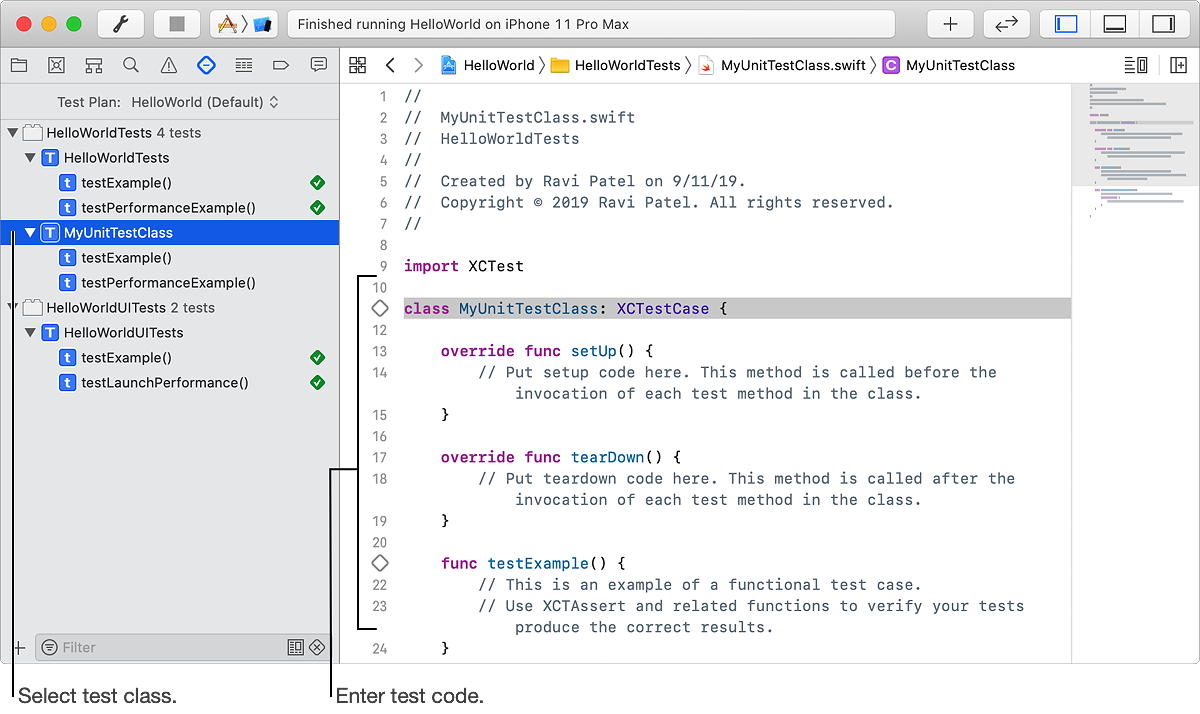Click the activity status bar
This screenshot has height=714, width=1200.
(x=591, y=24)
